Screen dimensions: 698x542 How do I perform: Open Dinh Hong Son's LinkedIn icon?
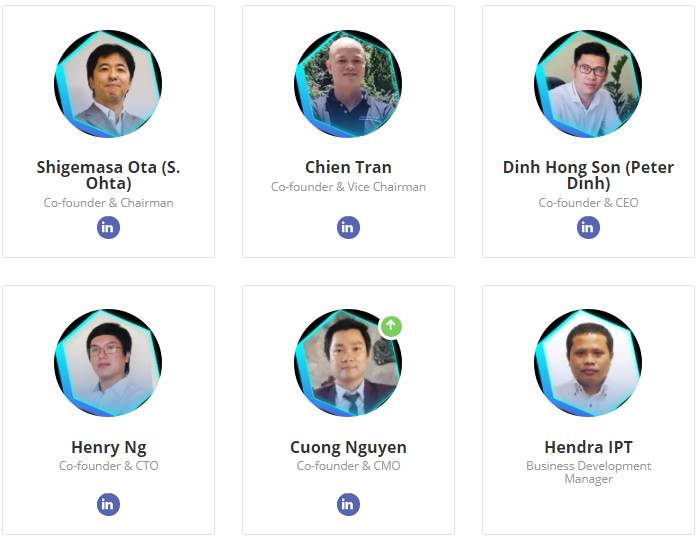pos(588,227)
